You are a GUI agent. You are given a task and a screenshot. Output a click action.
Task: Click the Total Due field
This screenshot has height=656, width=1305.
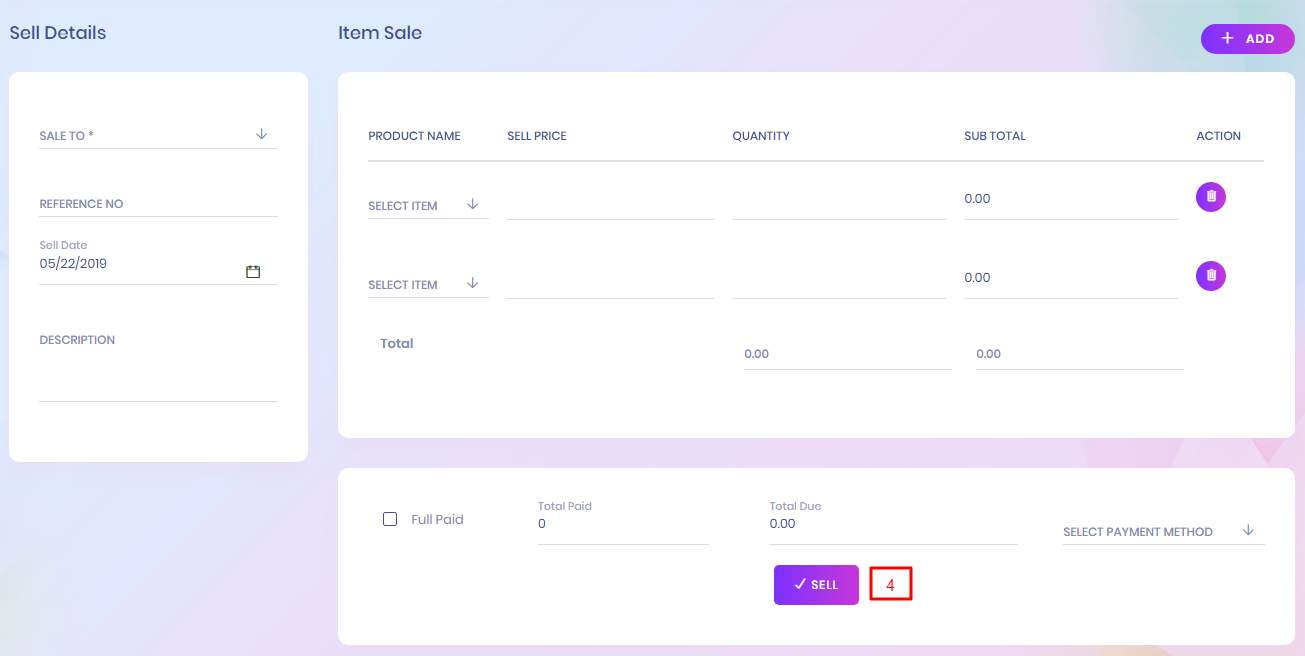coord(892,524)
